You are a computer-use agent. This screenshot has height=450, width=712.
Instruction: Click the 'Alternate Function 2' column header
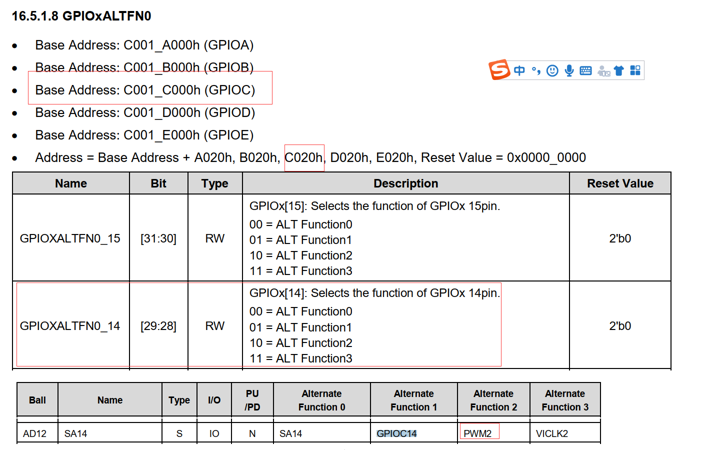(x=494, y=400)
